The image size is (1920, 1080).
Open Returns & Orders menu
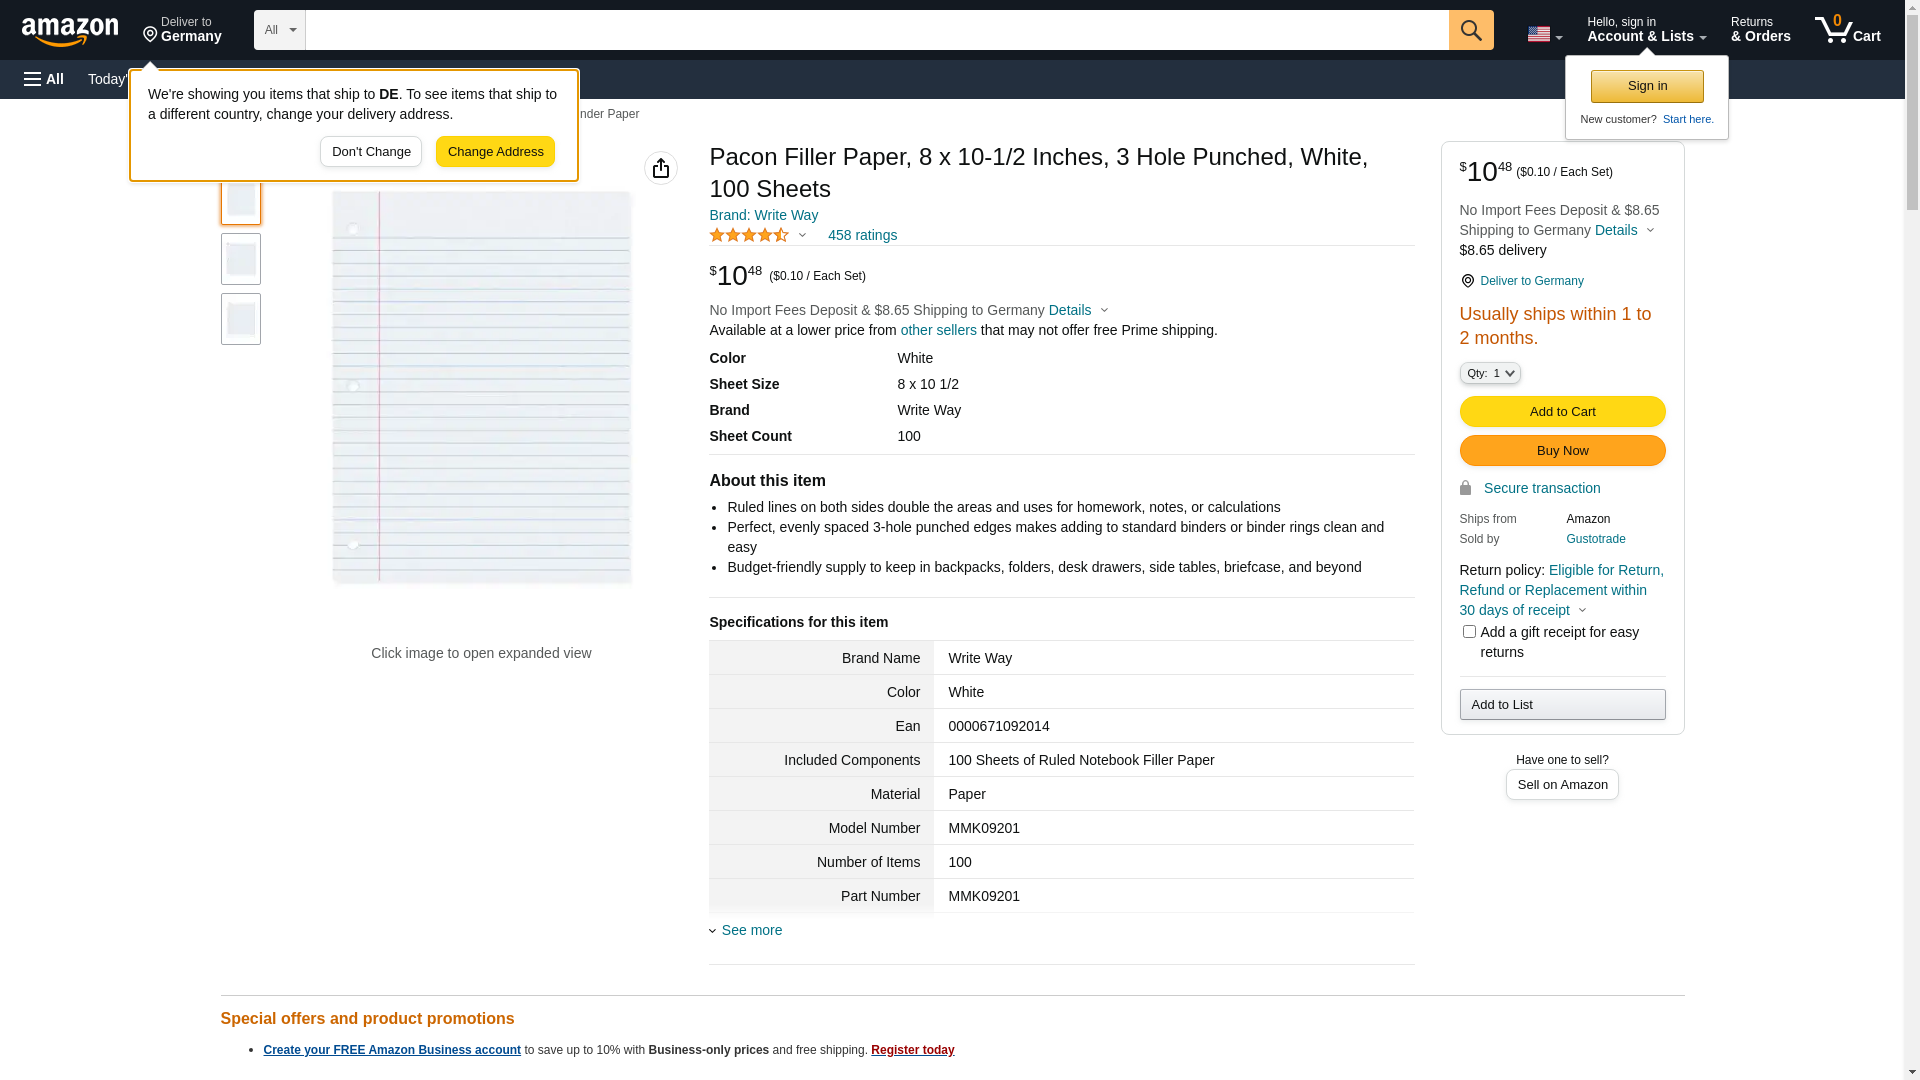point(1760,30)
